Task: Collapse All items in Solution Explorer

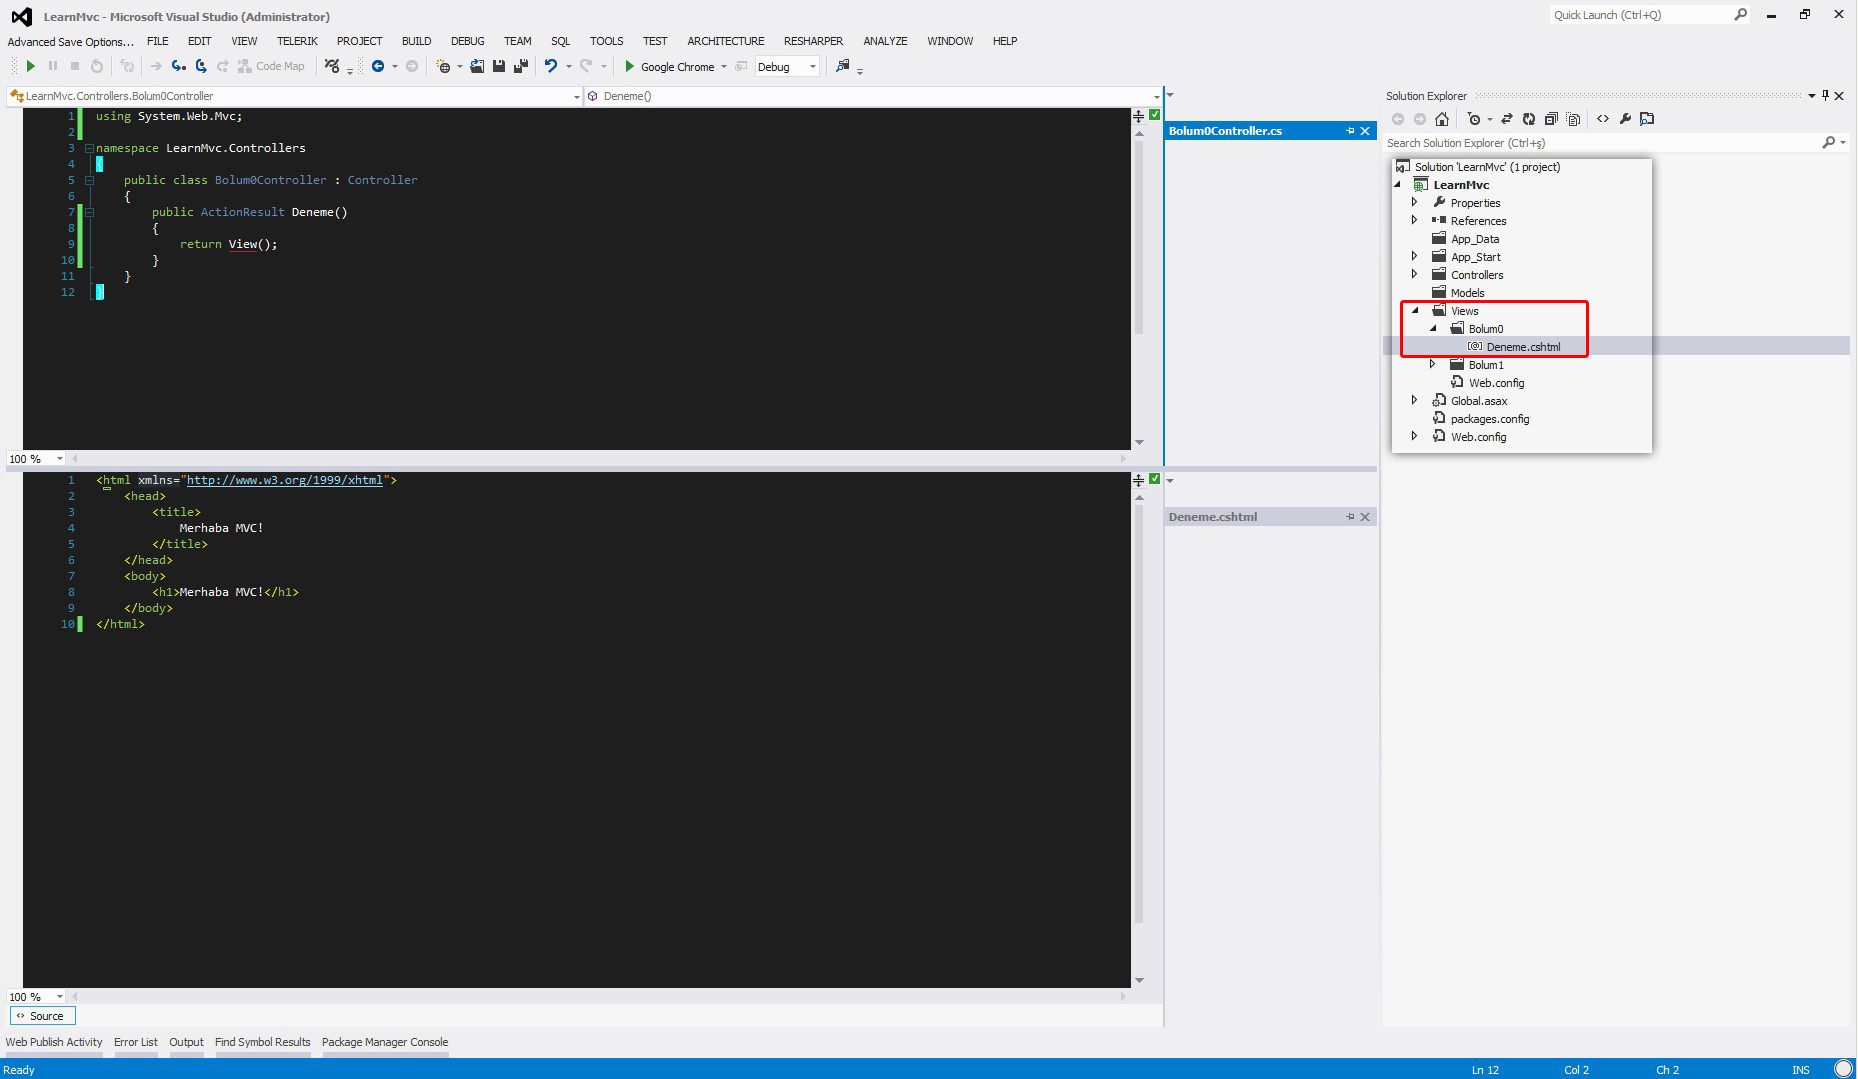Action: 1551,119
